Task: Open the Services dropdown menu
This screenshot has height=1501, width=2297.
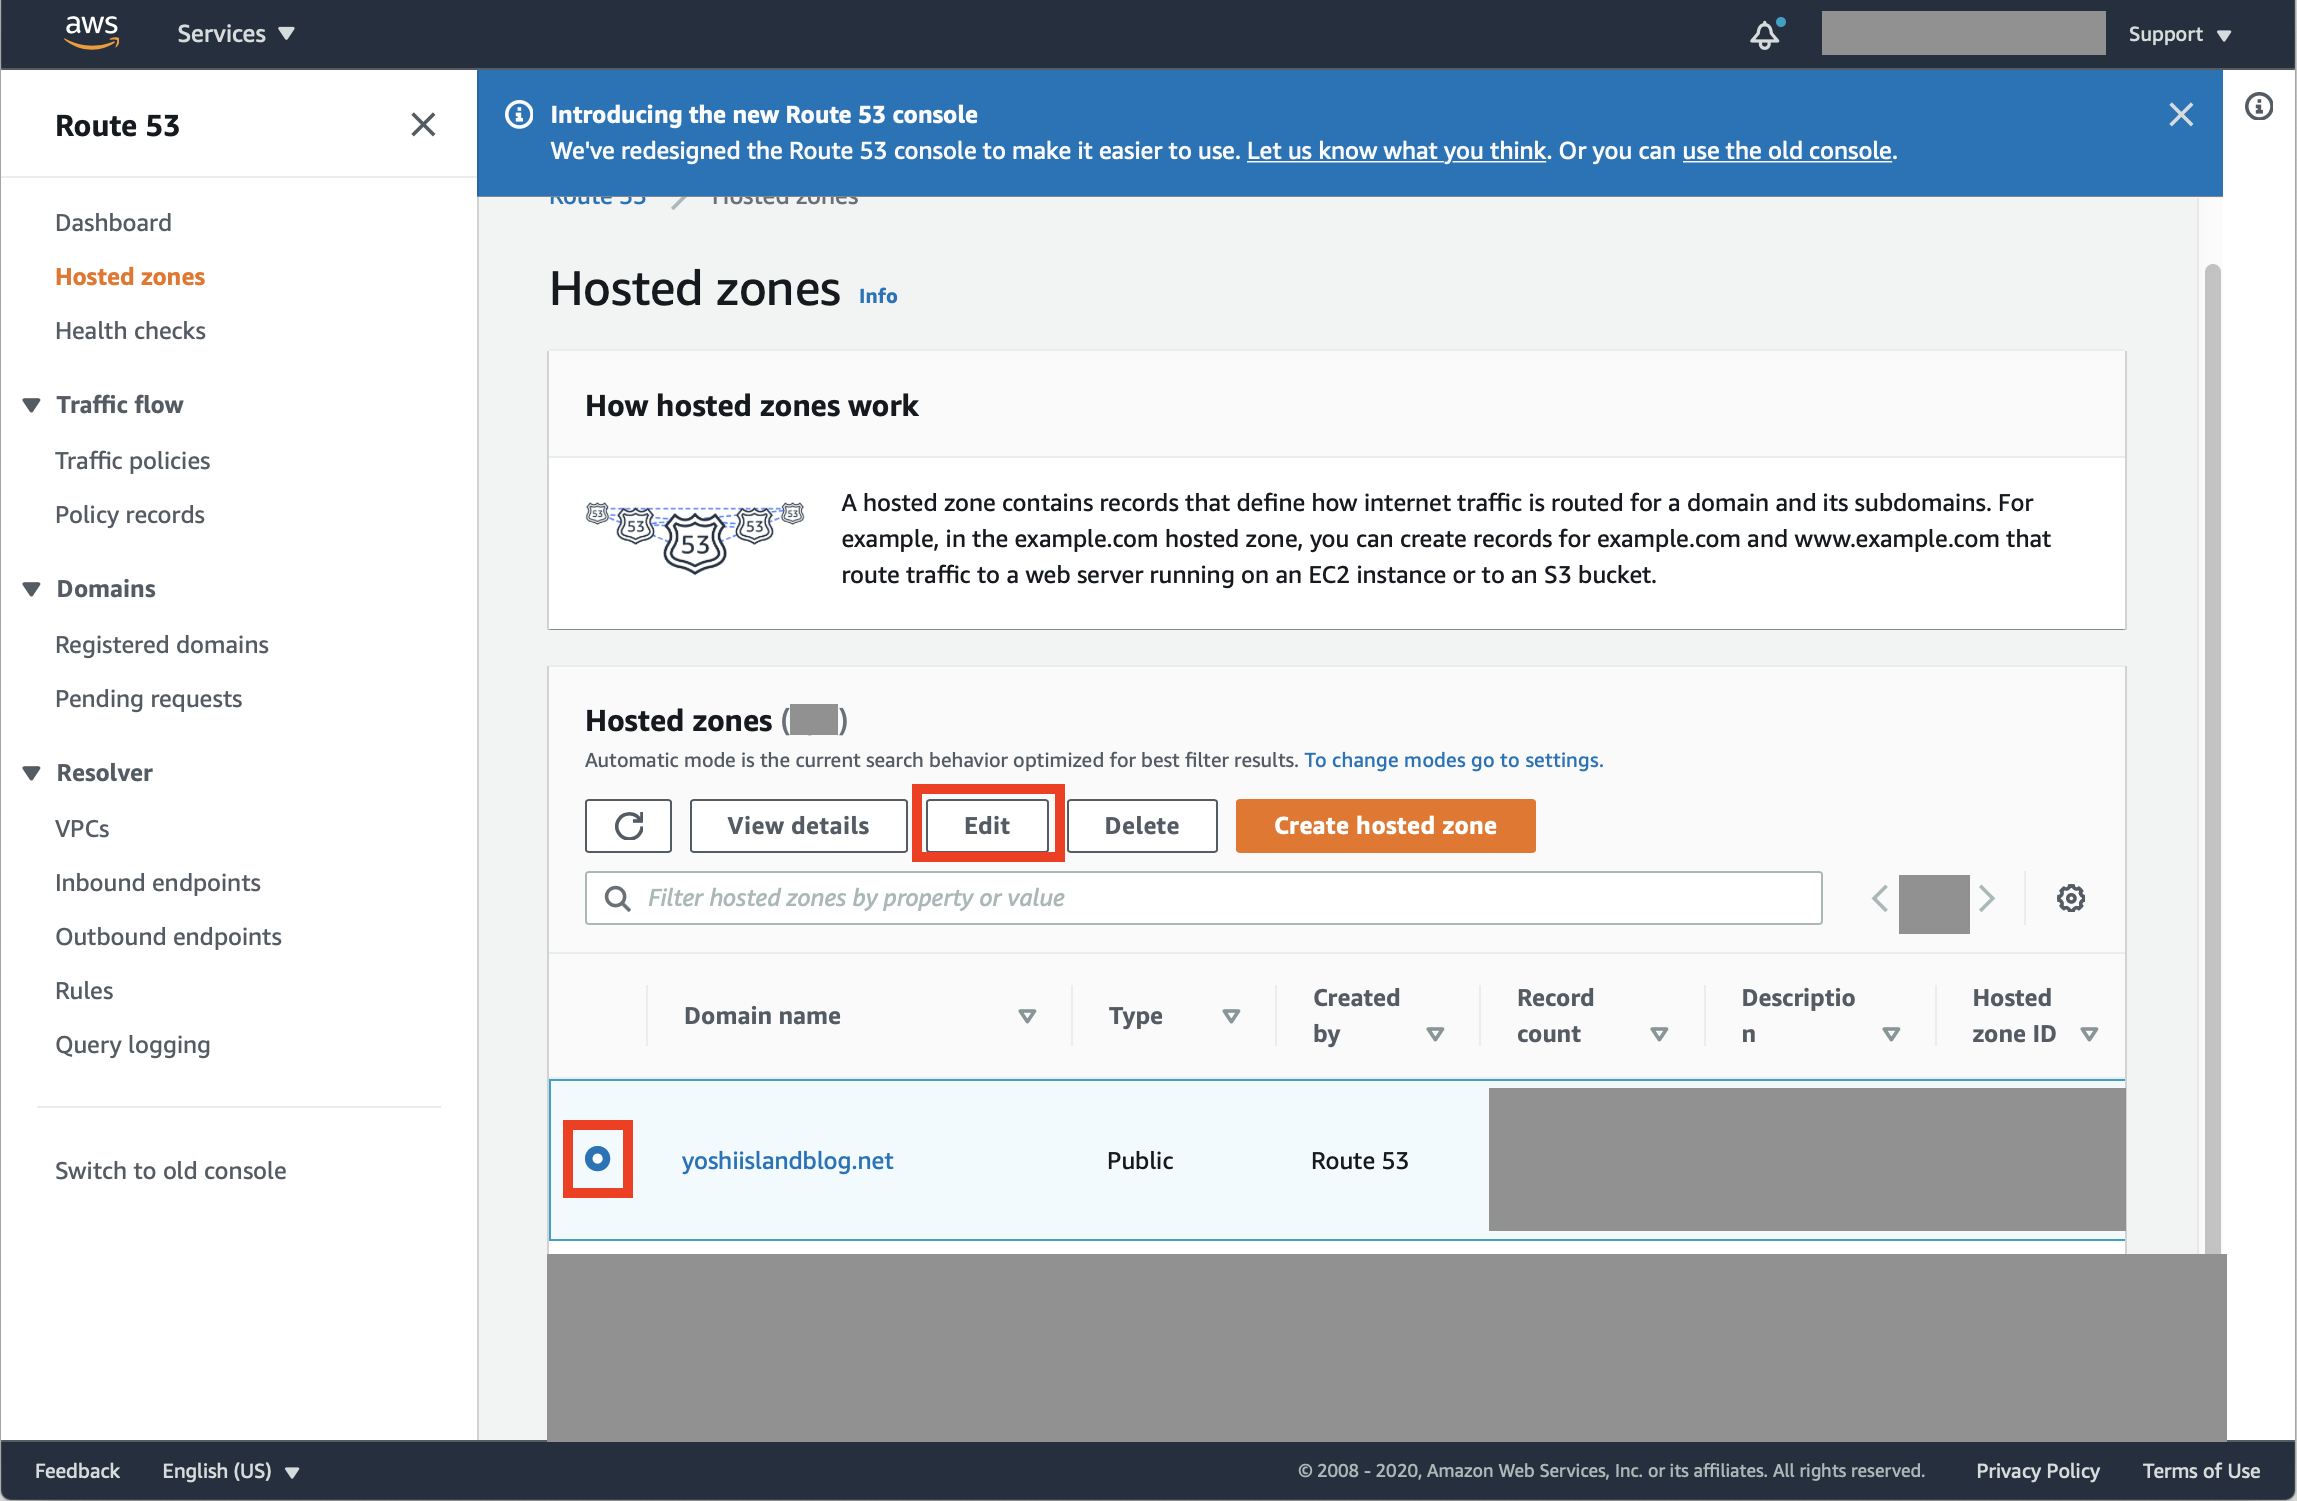Action: [236, 34]
